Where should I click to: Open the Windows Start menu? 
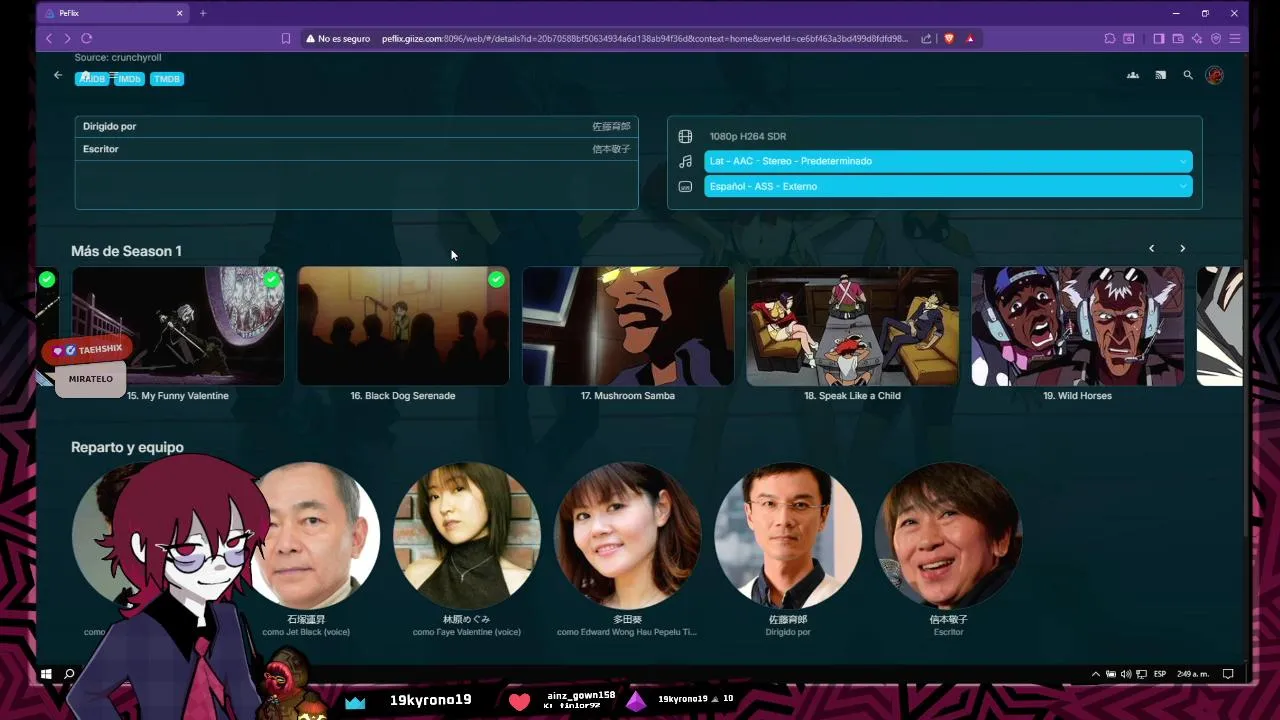46,674
